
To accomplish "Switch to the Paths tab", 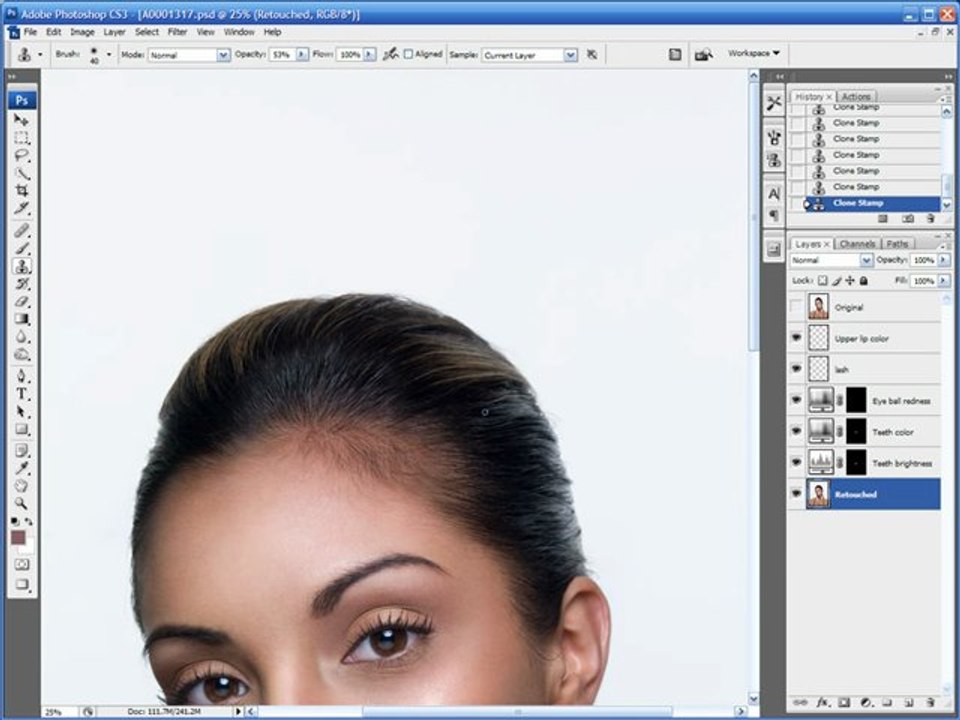I will (x=897, y=244).
